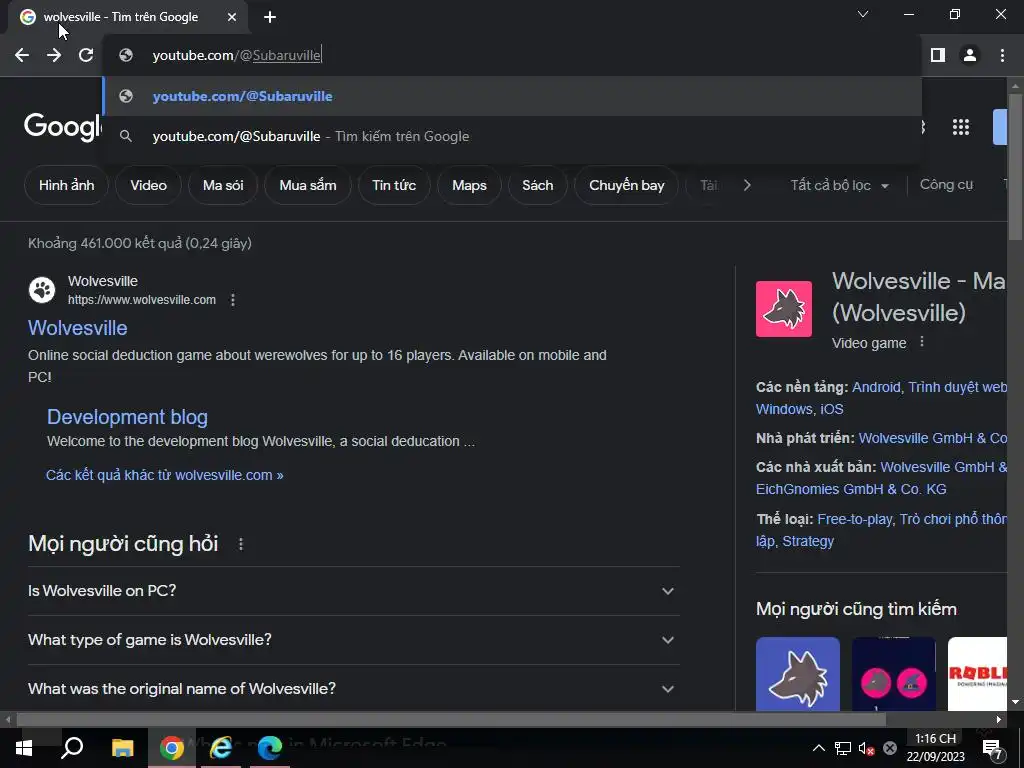Open the Chrome three-dot menu
This screenshot has height=768, width=1024.
[1002, 55]
